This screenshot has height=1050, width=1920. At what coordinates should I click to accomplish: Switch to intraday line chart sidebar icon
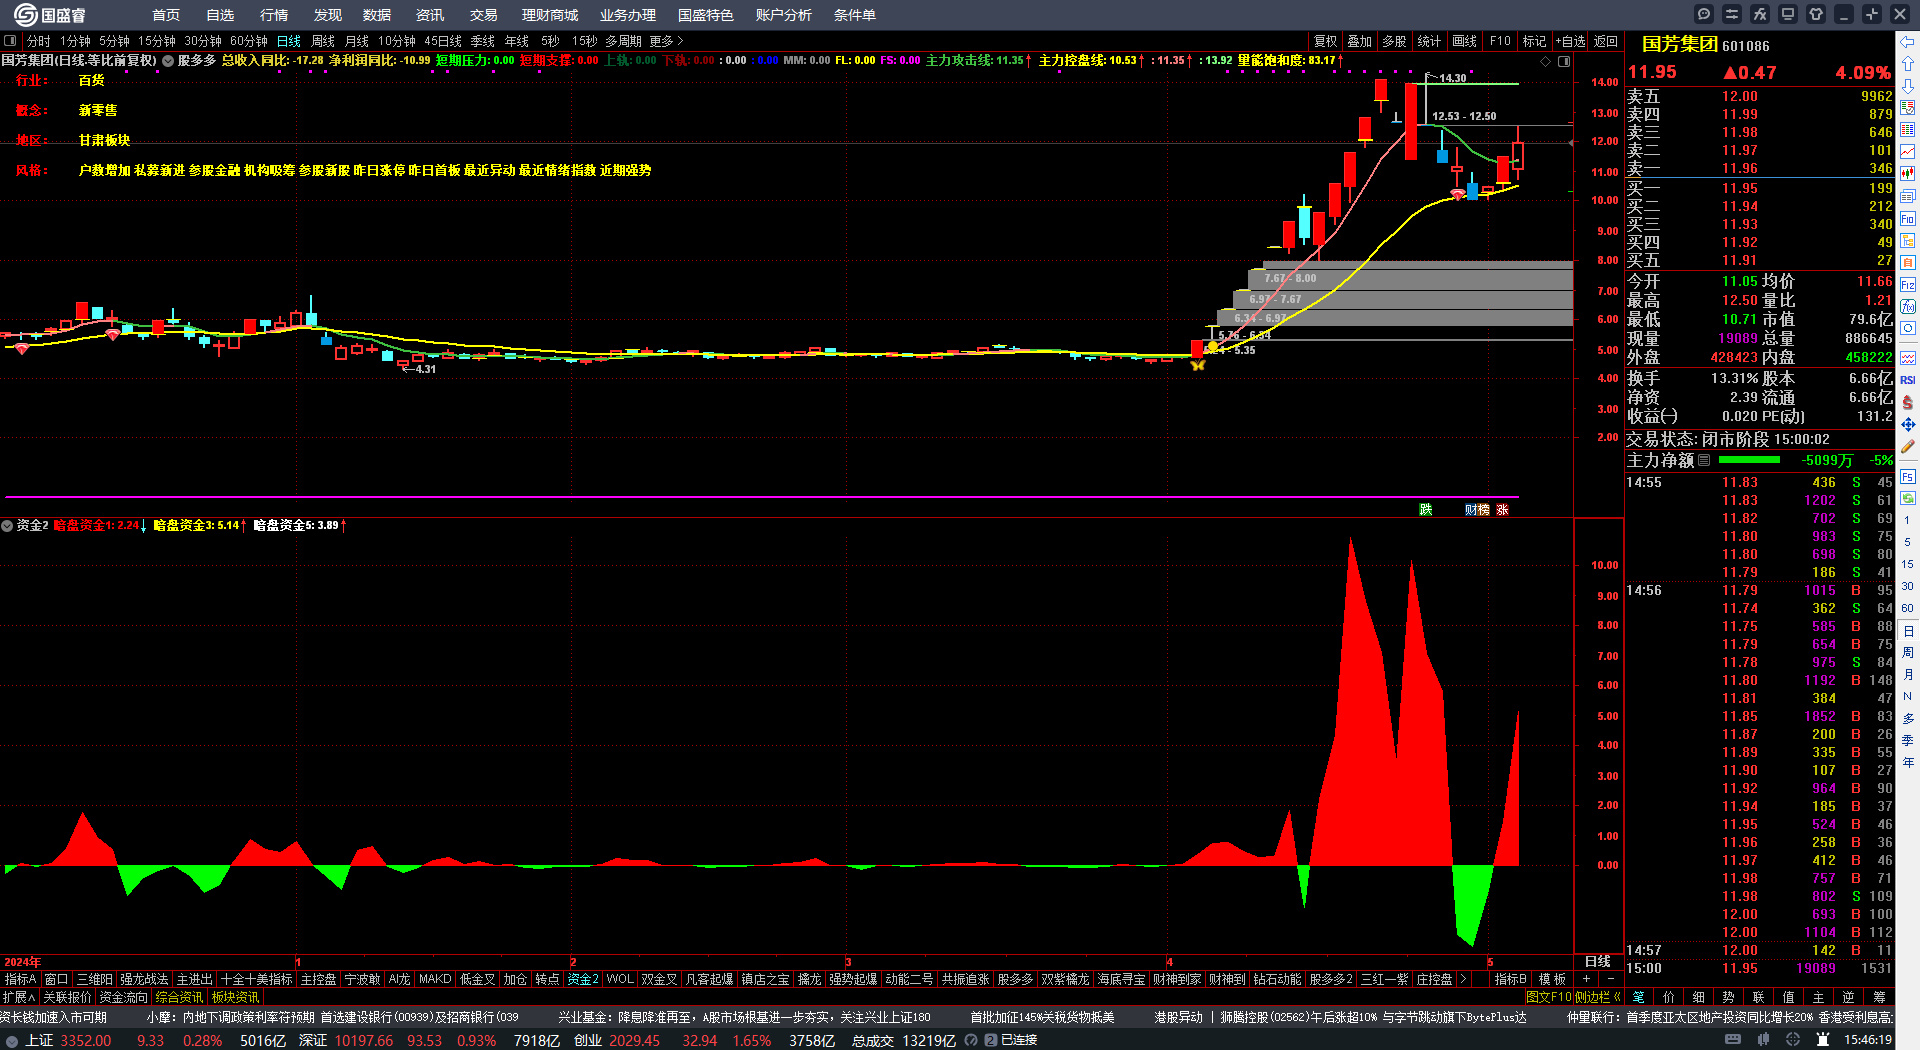click(x=1908, y=152)
